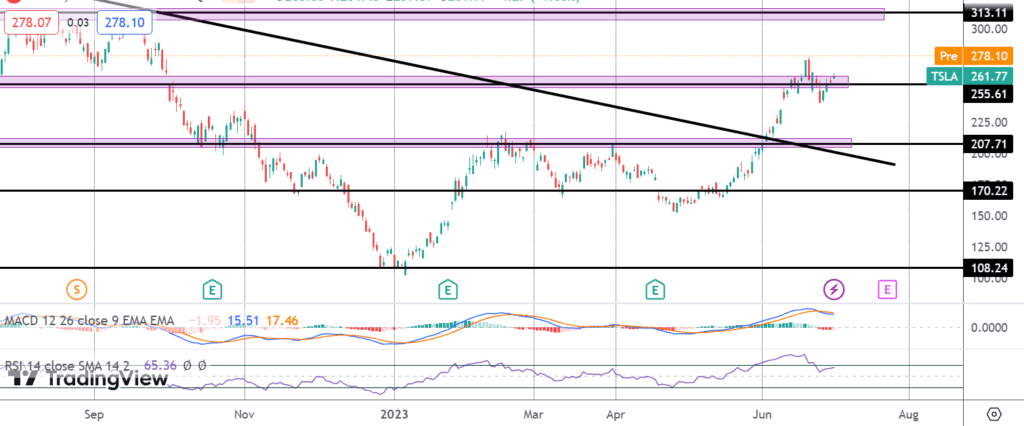Click the 2023 label on time axis
Image resolution: width=1024 pixels, height=426 pixels.
coord(396,413)
